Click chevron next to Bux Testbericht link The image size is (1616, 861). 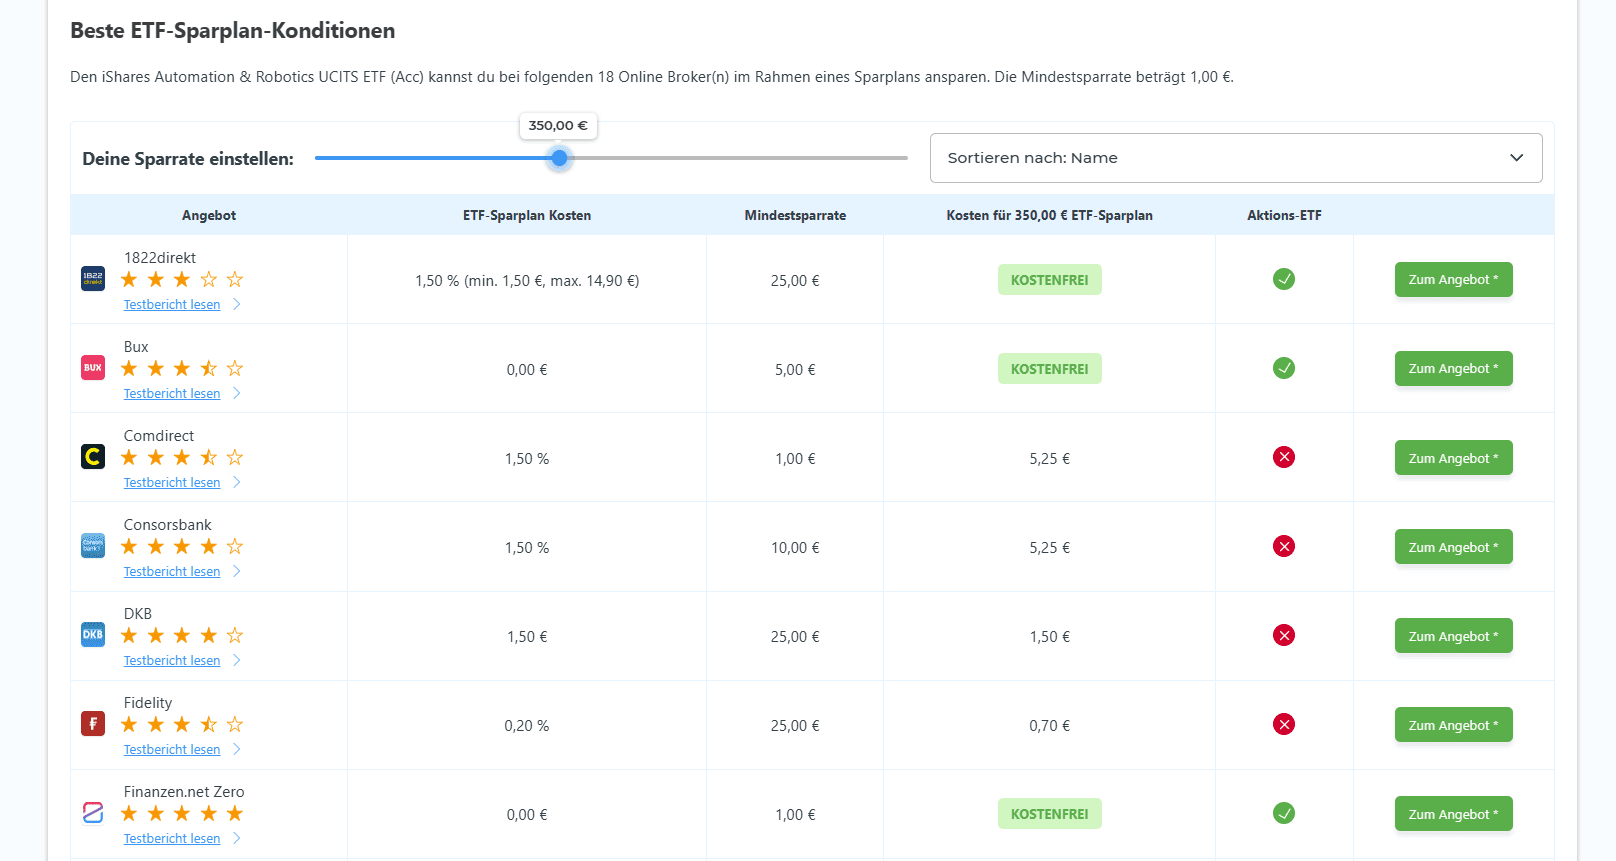(x=237, y=393)
